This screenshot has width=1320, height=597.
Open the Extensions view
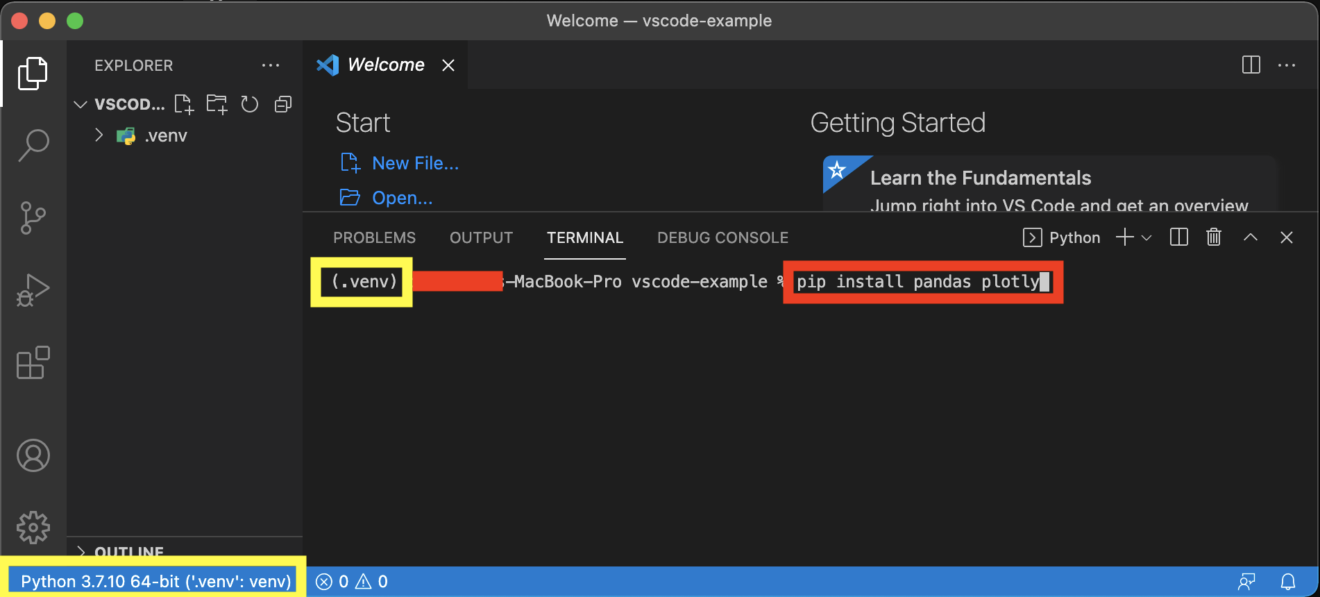click(33, 362)
